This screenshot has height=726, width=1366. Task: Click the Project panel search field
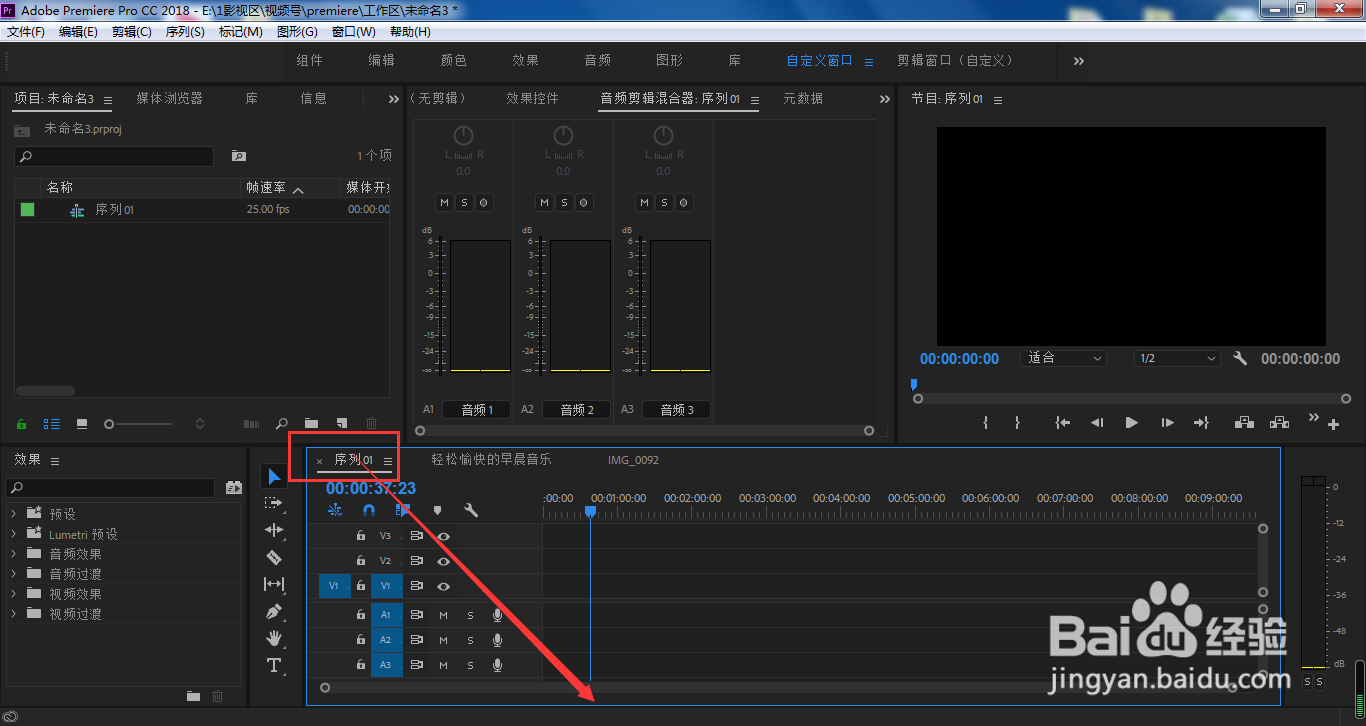pos(114,156)
